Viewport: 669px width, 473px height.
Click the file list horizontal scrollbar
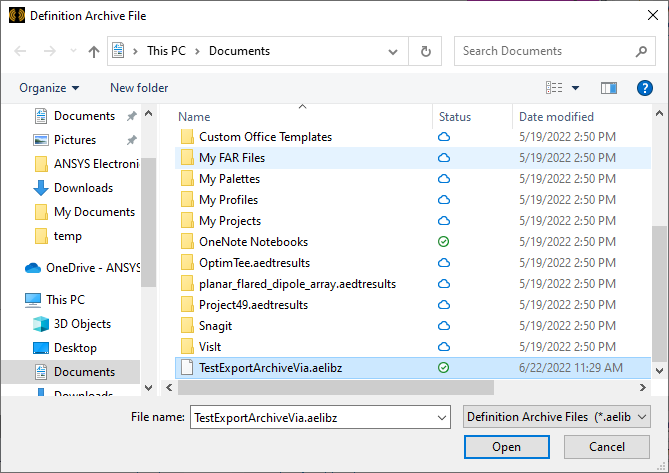tap(336, 387)
